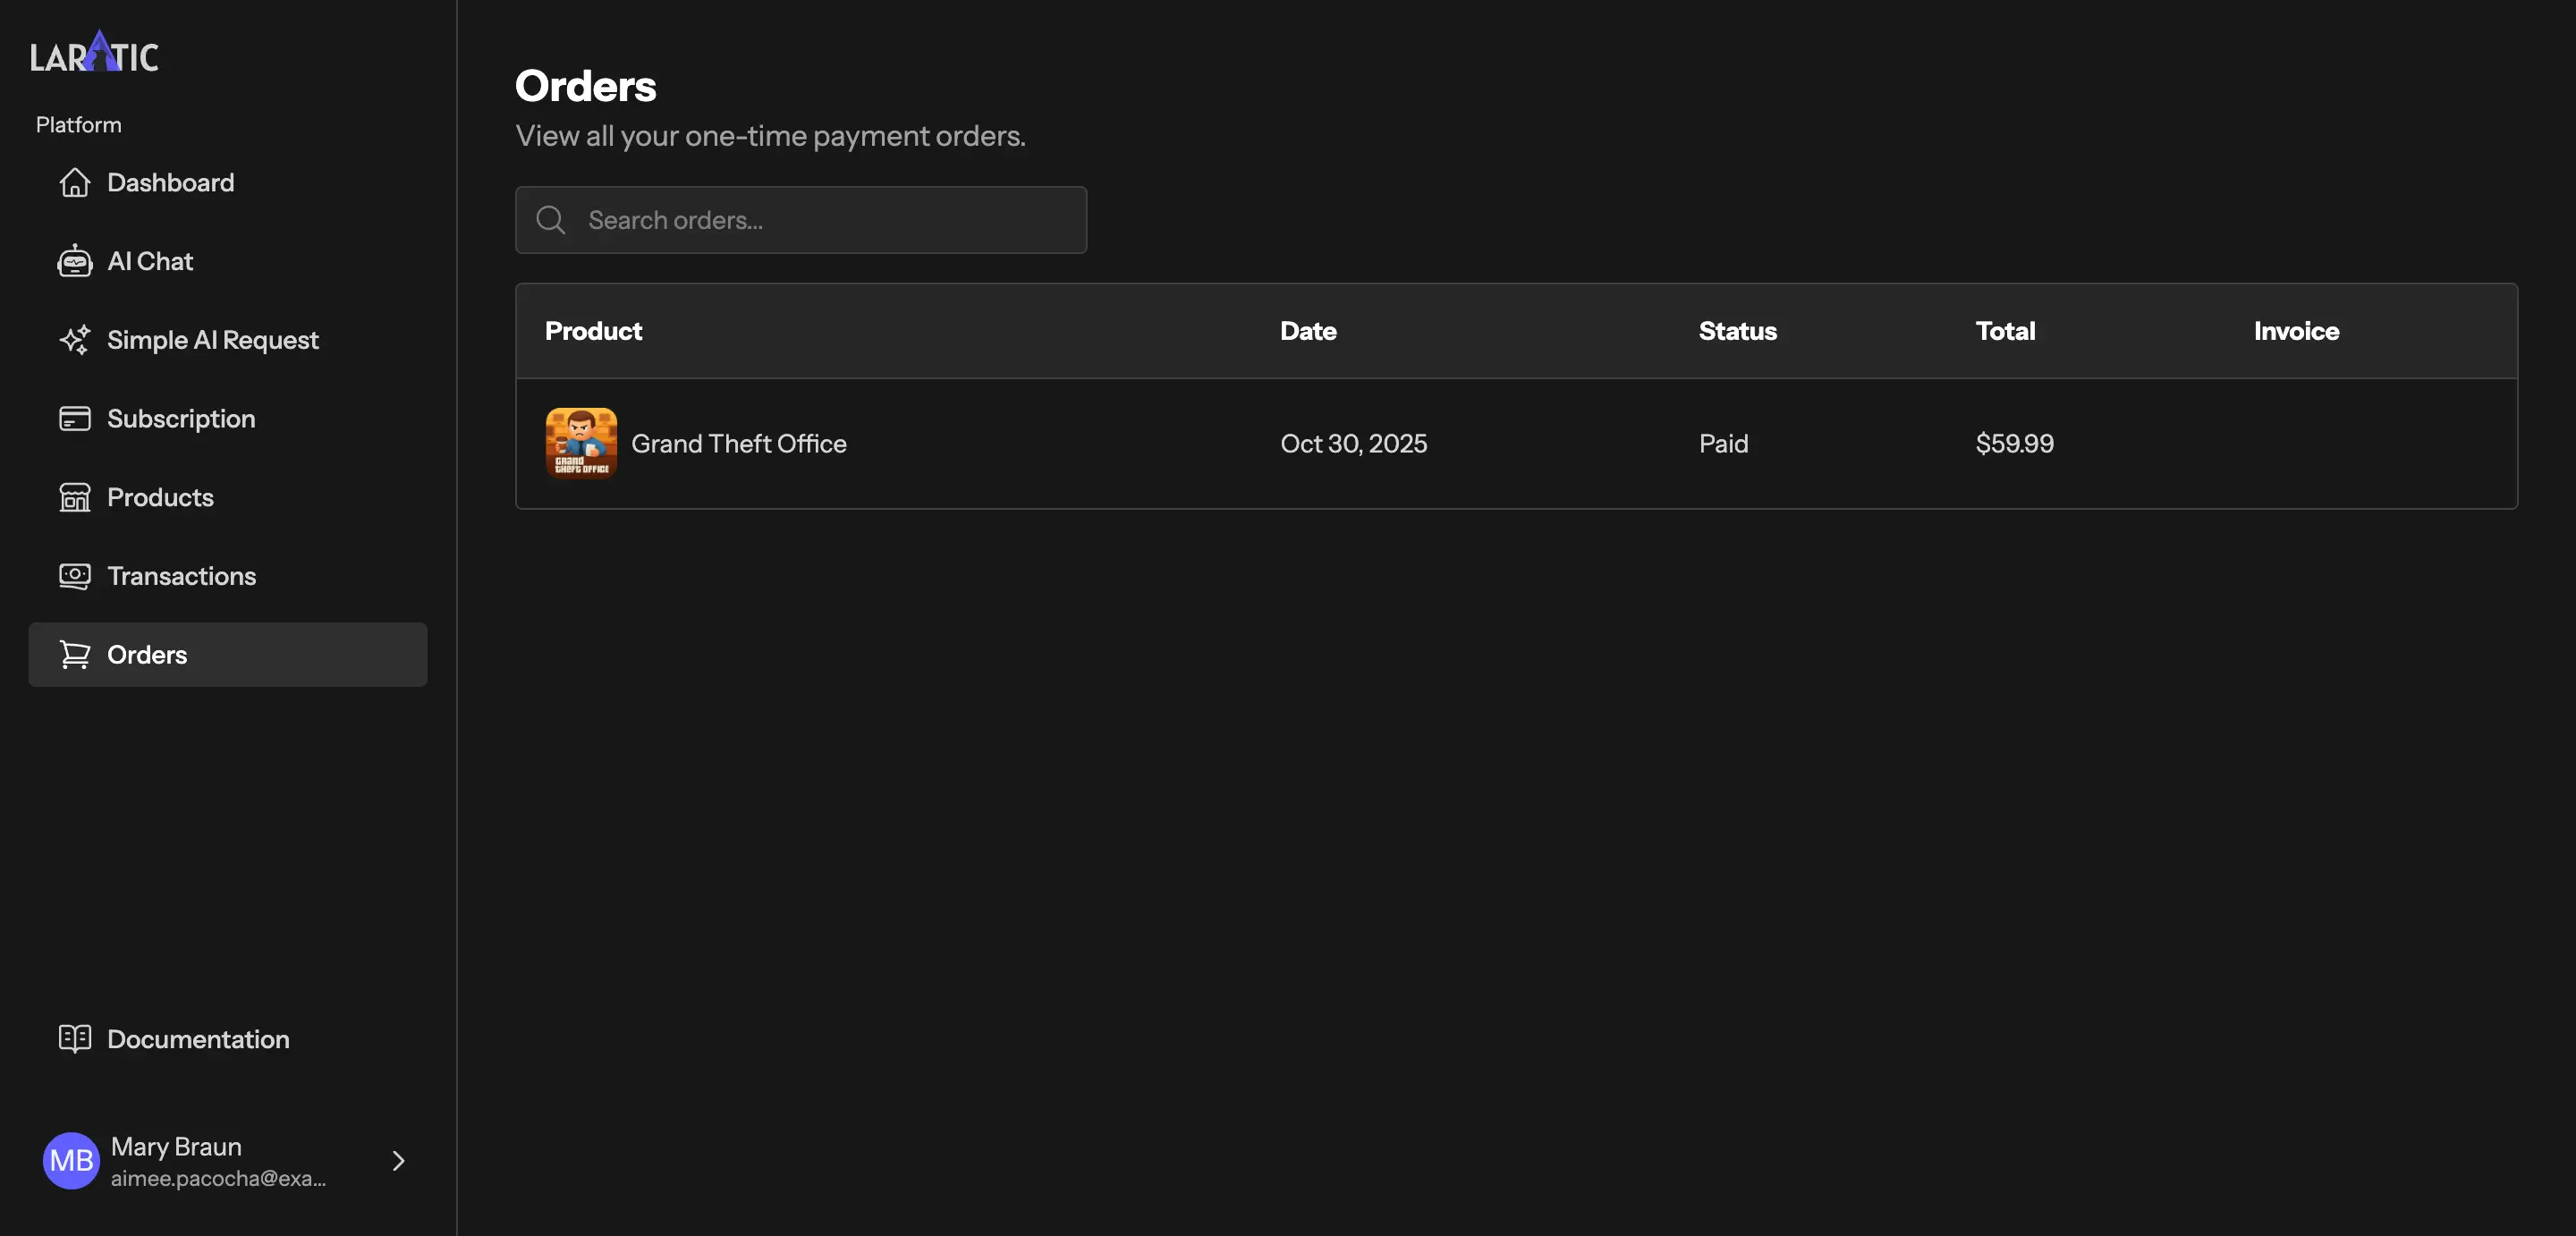Select the Grand Theft Office product thumbnail
Screen dimensions: 2576x1236
tap(580, 443)
